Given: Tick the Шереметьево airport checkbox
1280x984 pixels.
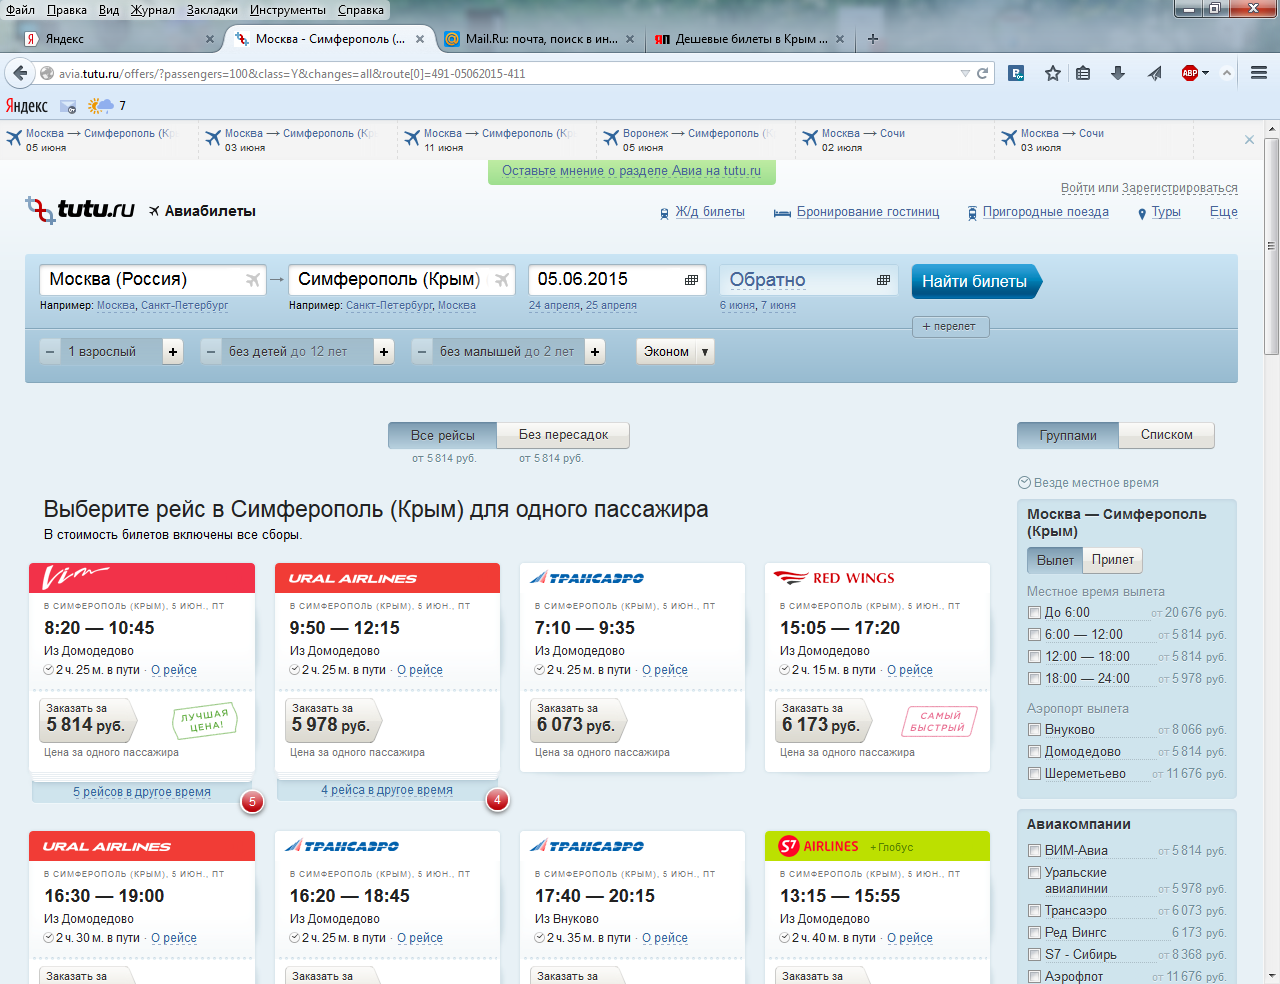Looking at the screenshot, I should tap(1035, 774).
